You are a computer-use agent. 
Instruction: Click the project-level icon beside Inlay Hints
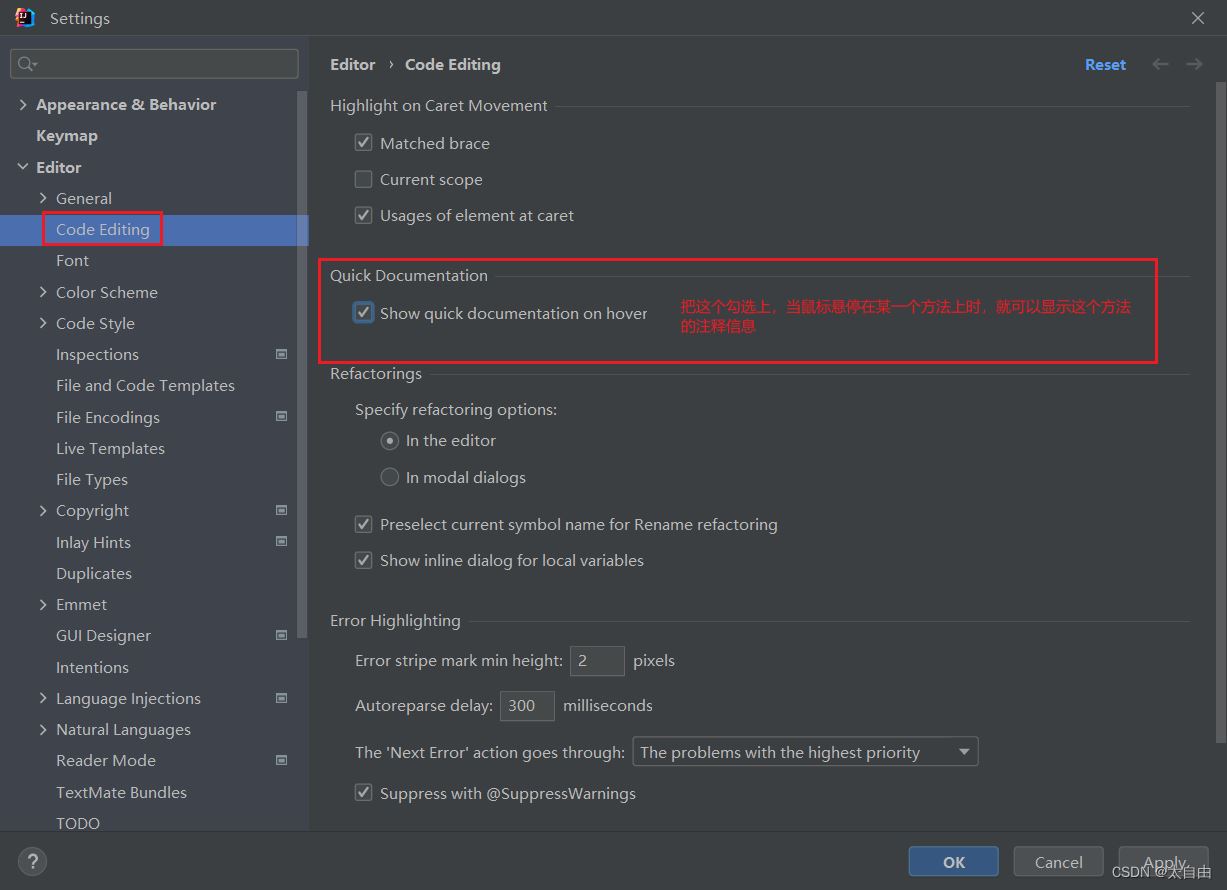(281, 542)
